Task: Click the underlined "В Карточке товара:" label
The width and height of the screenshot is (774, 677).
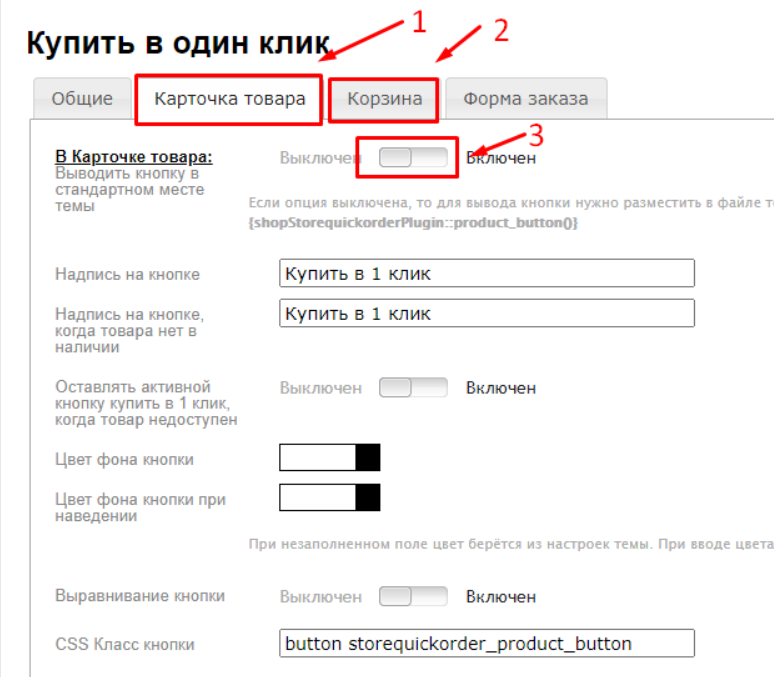Action: [x=134, y=157]
